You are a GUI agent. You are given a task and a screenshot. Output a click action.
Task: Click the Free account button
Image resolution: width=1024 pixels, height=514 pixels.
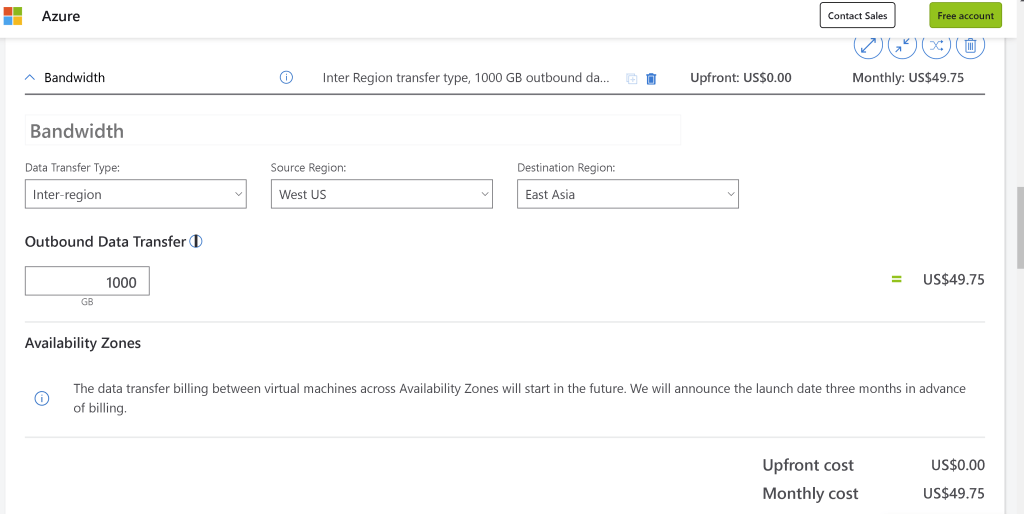[965, 16]
